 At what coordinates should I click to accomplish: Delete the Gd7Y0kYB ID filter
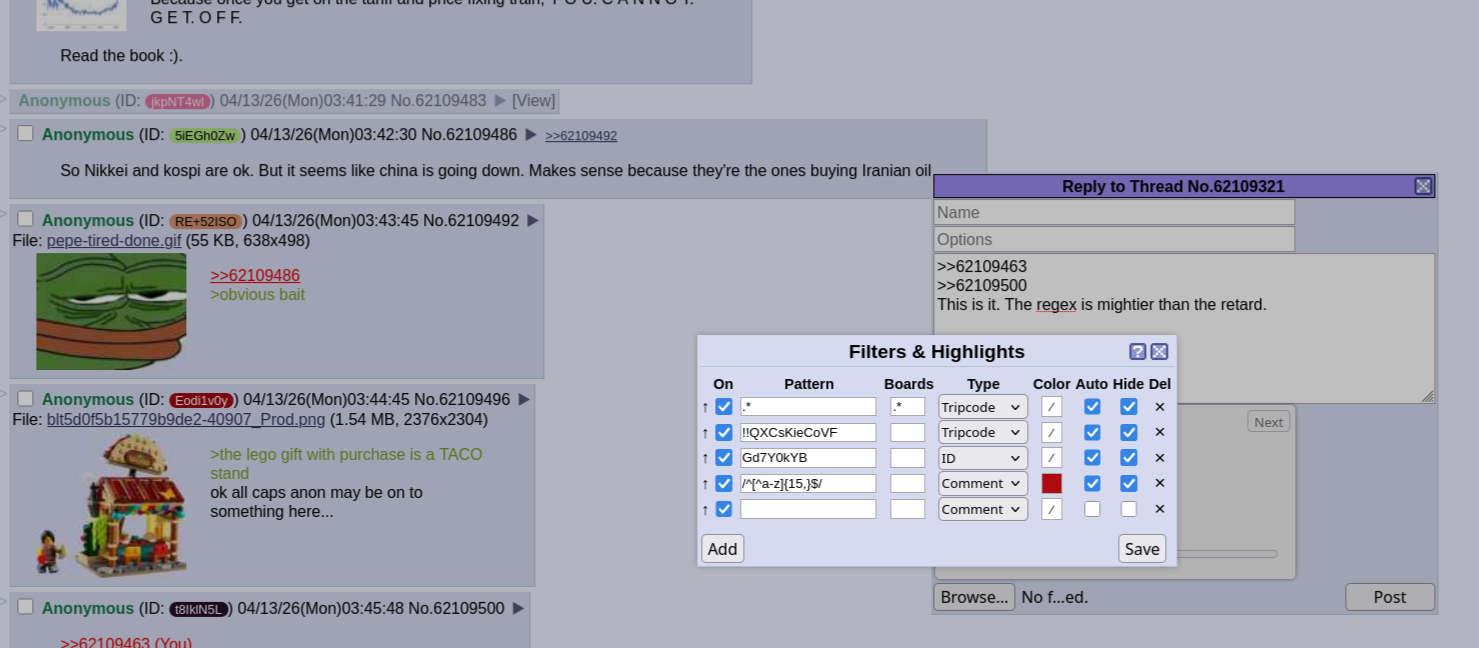pyautogui.click(x=1160, y=458)
